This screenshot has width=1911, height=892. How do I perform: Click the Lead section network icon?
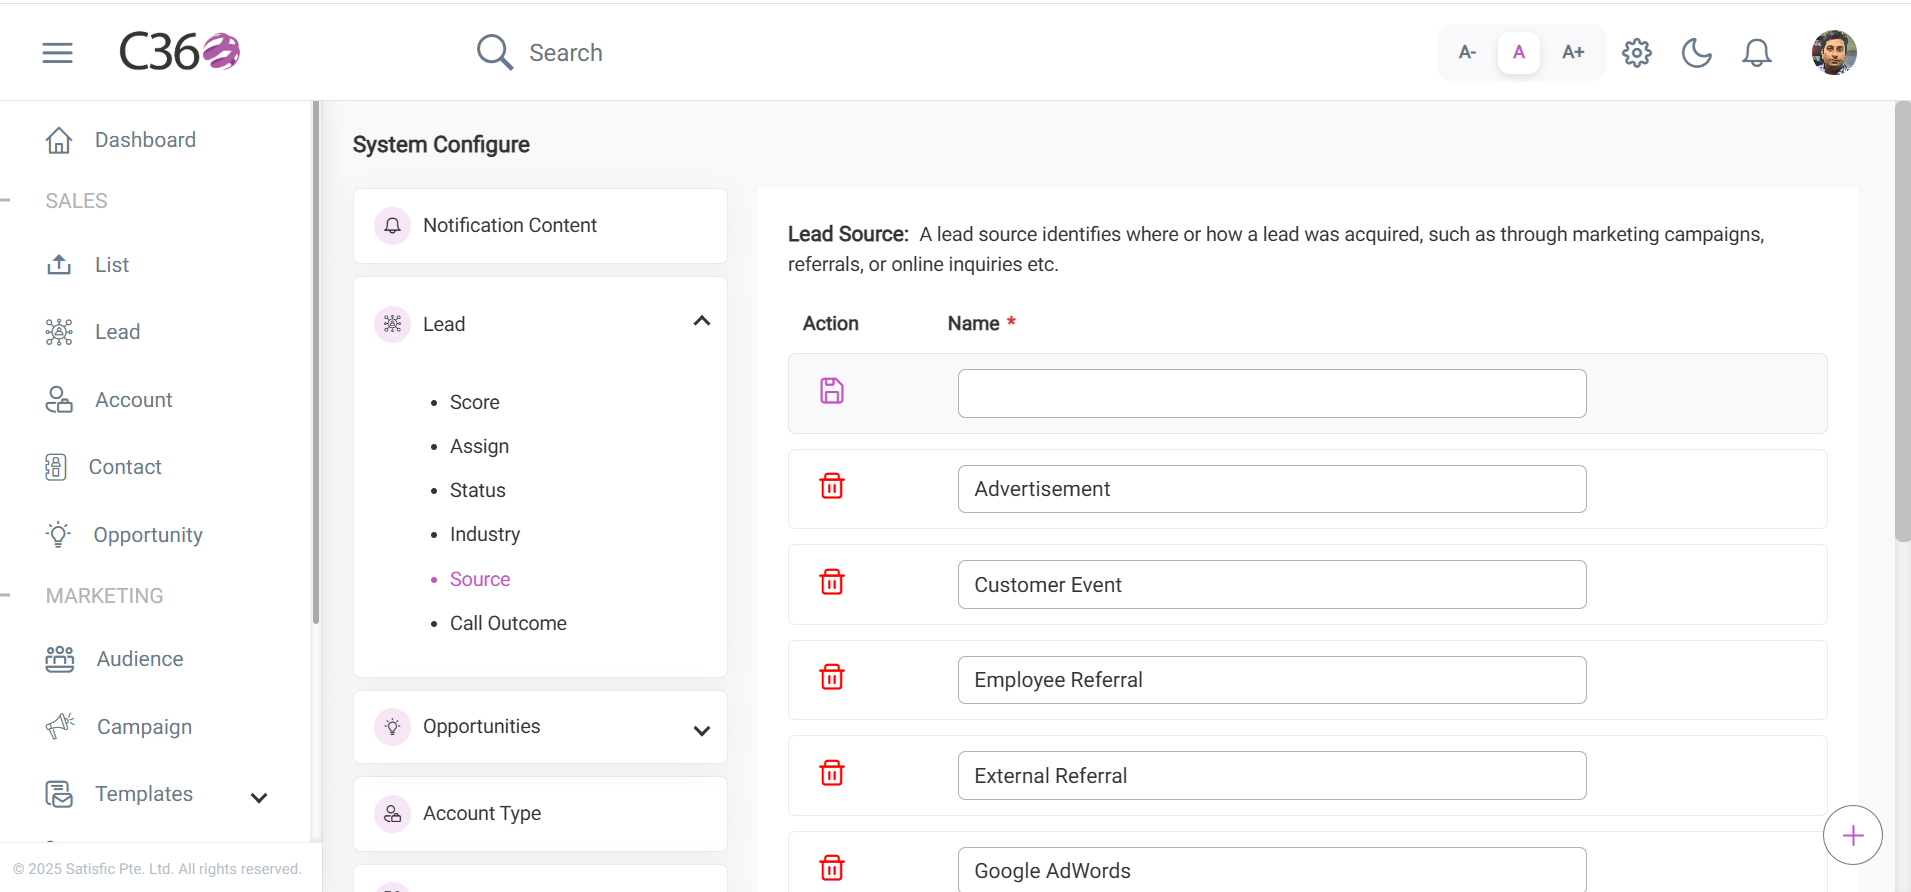(x=392, y=324)
